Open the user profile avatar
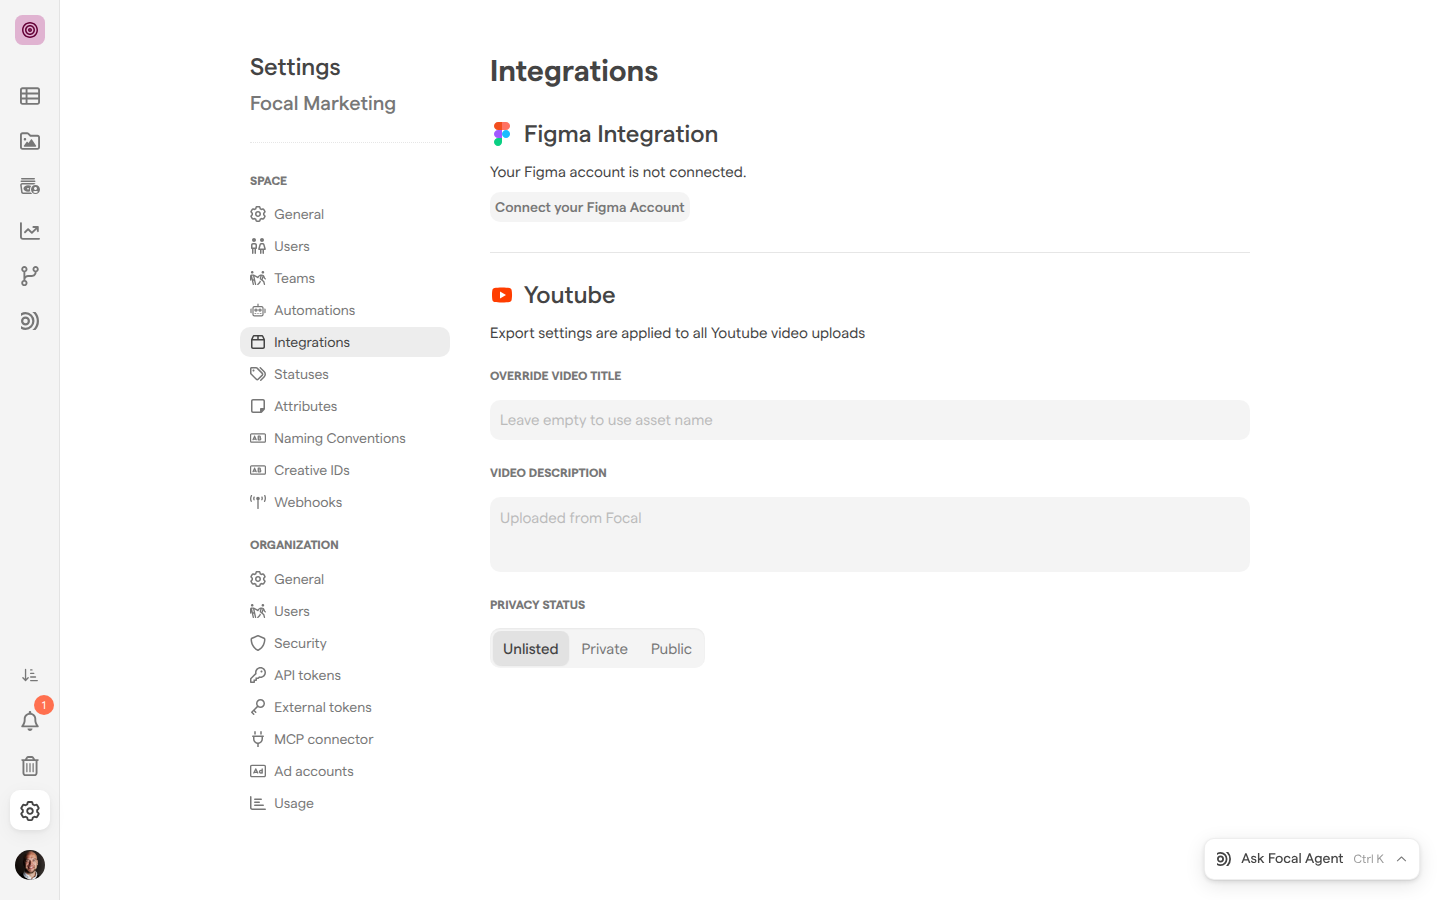The image size is (1440, 900). [x=30, y=865]
